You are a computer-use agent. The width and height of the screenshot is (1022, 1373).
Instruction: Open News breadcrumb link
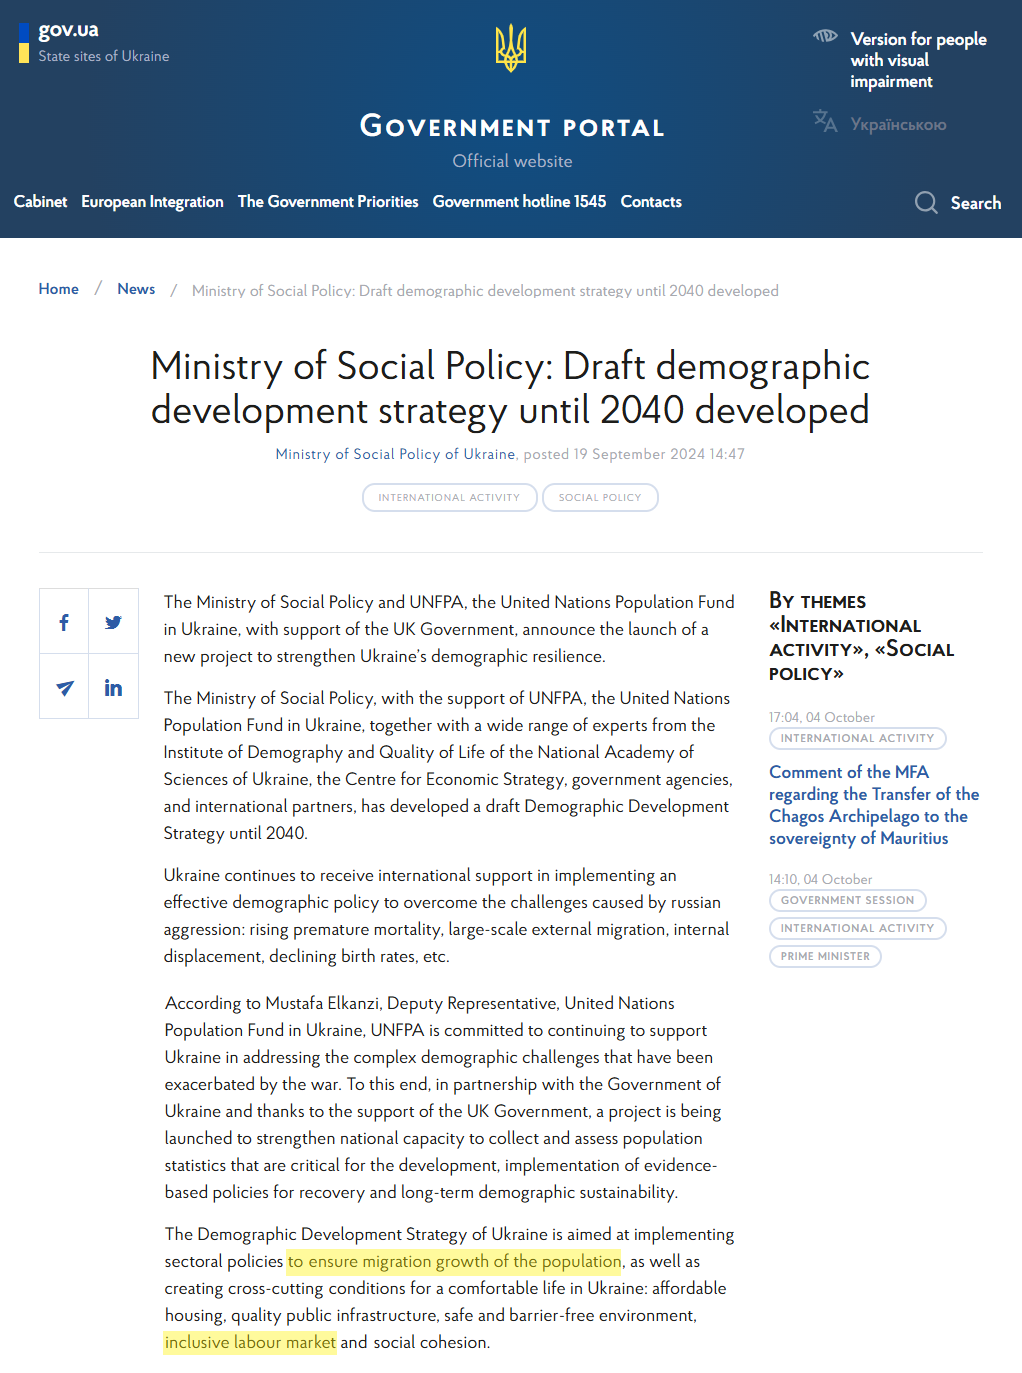[x=136, y=289]
